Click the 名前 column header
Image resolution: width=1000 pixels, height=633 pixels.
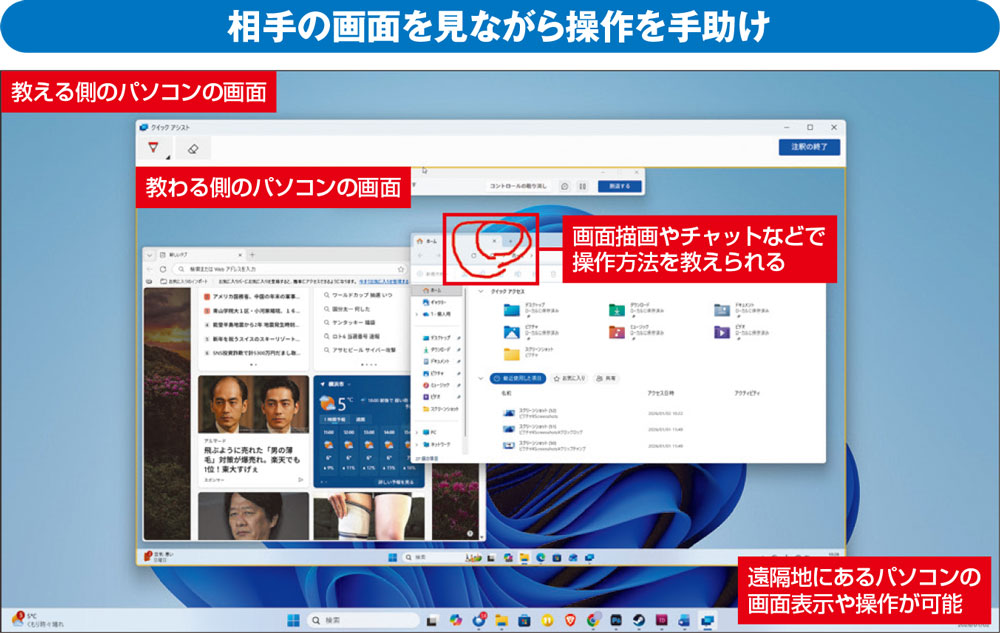506,393
